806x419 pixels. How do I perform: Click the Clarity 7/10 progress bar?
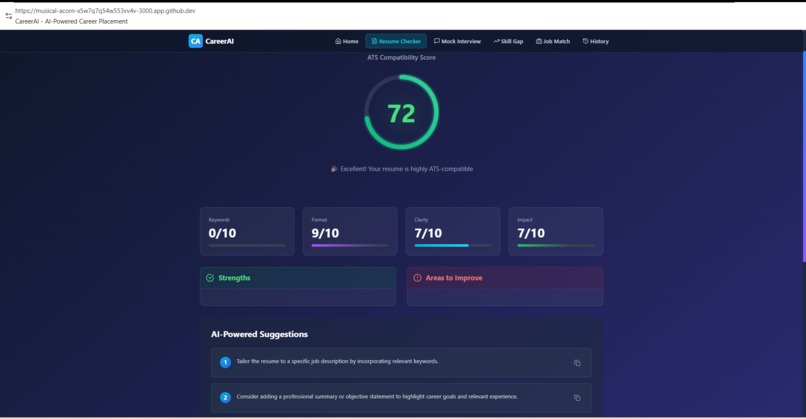(x=453, y=246)
